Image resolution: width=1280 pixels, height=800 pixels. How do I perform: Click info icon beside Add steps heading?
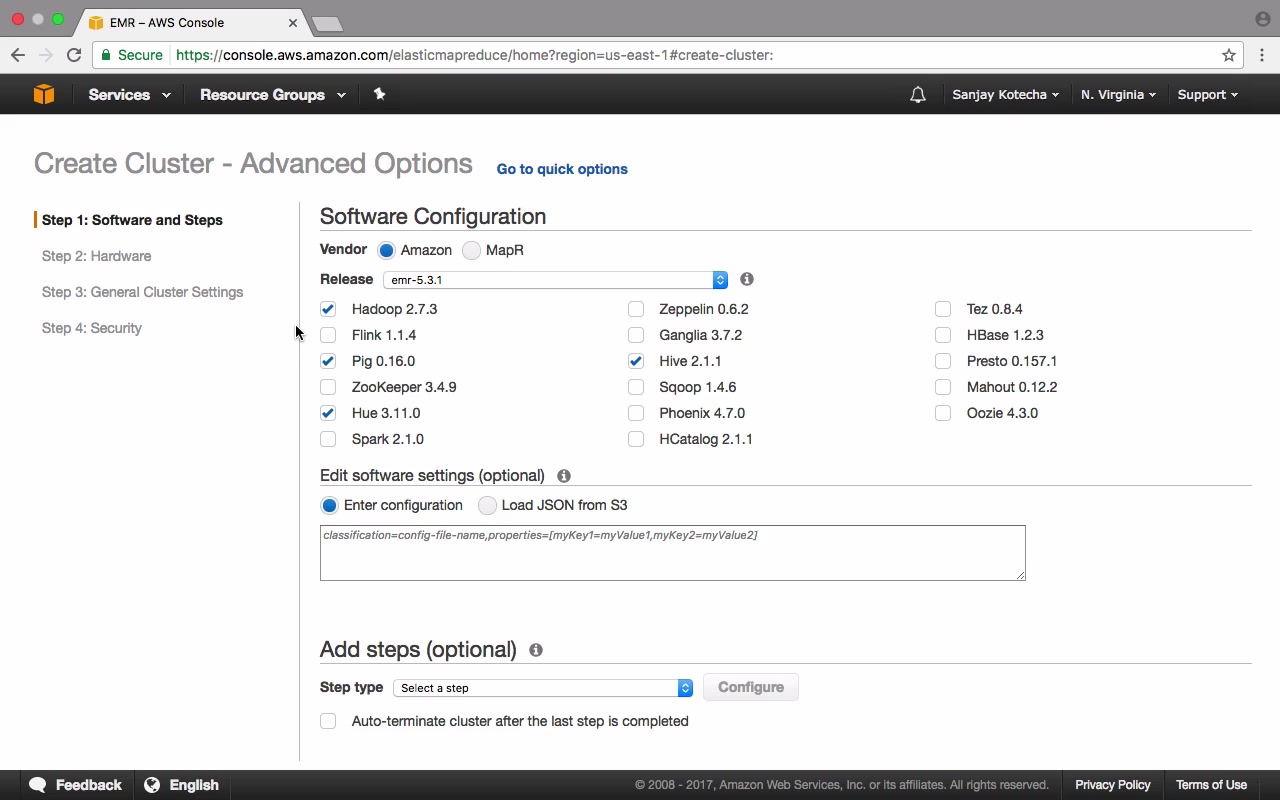(536, 650)
